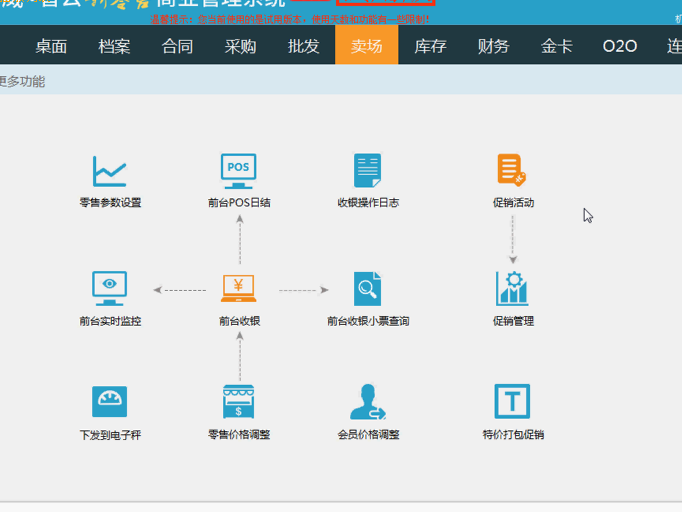The image size is (682, 512).
Task: Open the 收银操作日志 document icon
Action: click(368, 171)
